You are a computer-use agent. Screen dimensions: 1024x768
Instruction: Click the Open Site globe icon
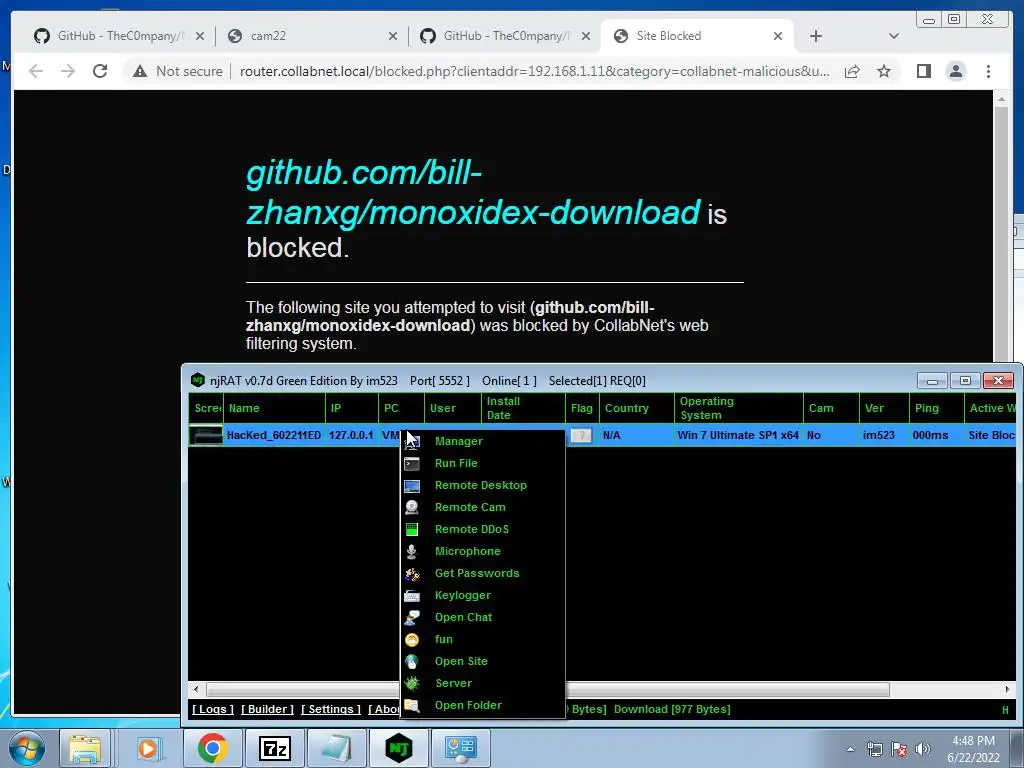click(411, 662)
